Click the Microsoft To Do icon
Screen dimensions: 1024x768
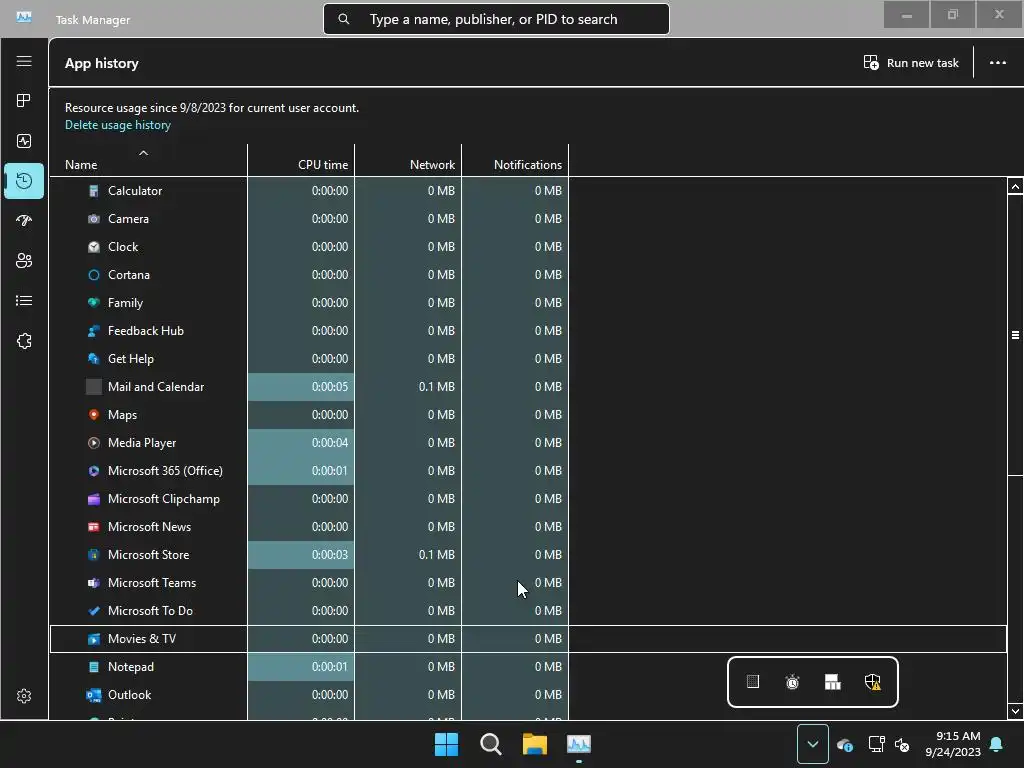[x=94, y=611]
